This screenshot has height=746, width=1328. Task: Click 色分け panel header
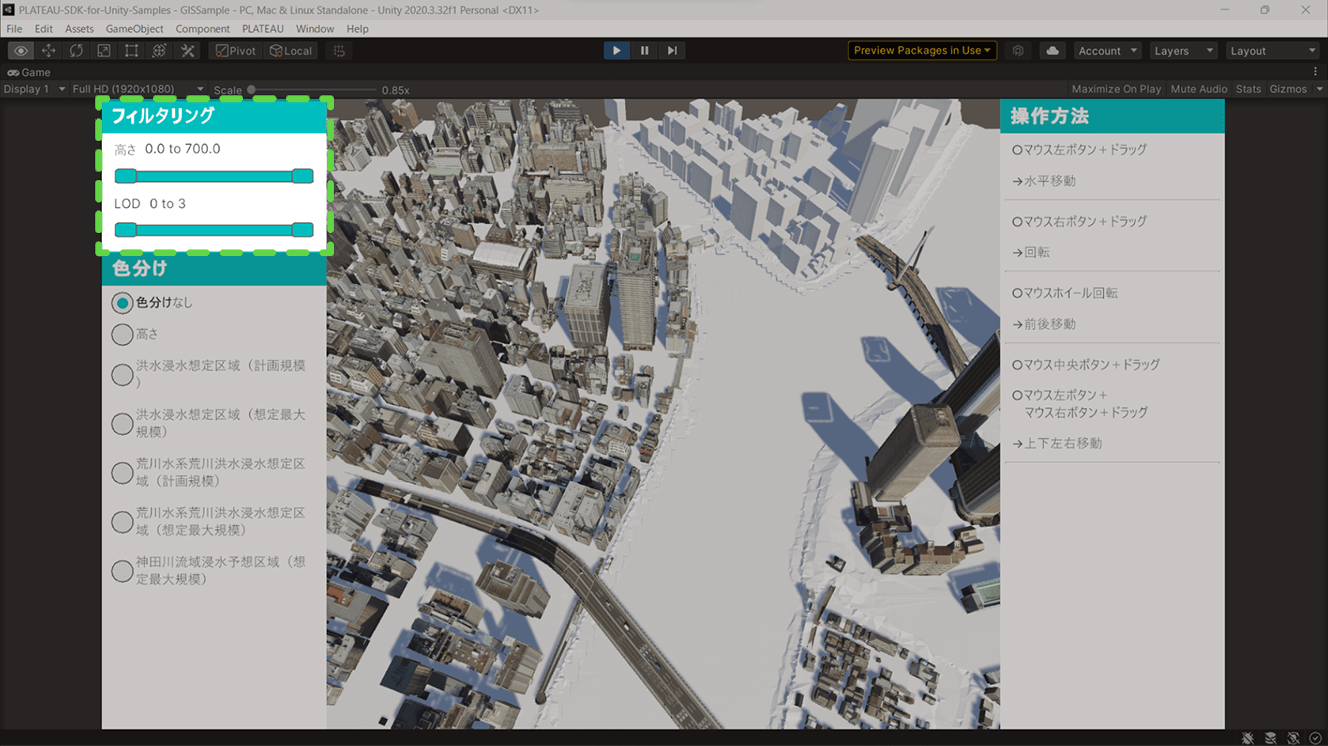pos(214,268)
